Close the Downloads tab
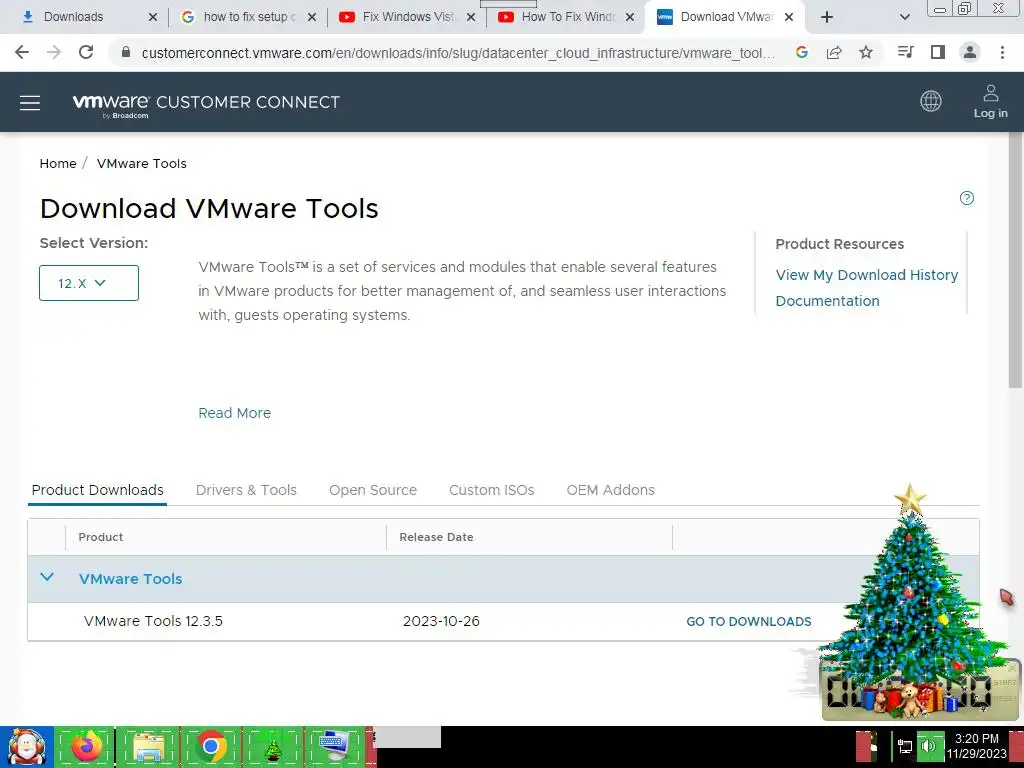 pos(153,17)
